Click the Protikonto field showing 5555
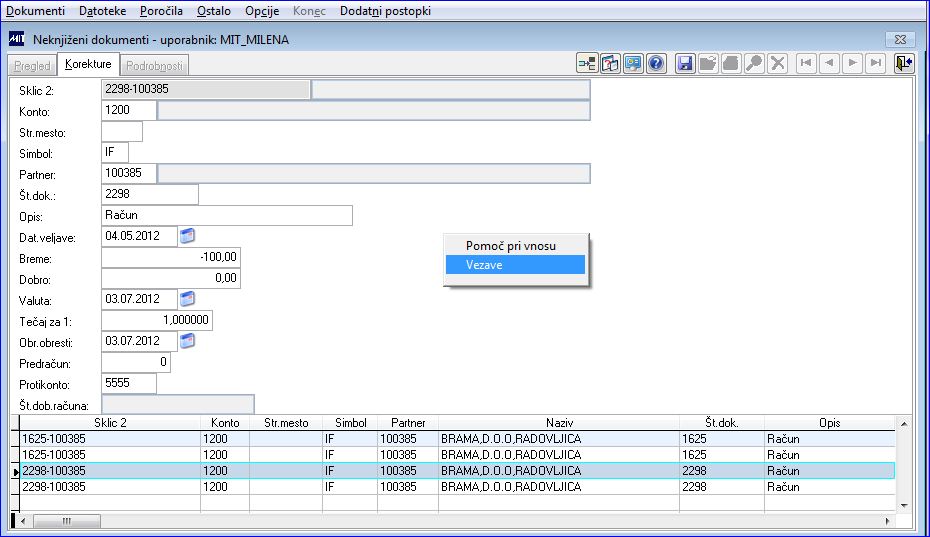 click(129, 383)
